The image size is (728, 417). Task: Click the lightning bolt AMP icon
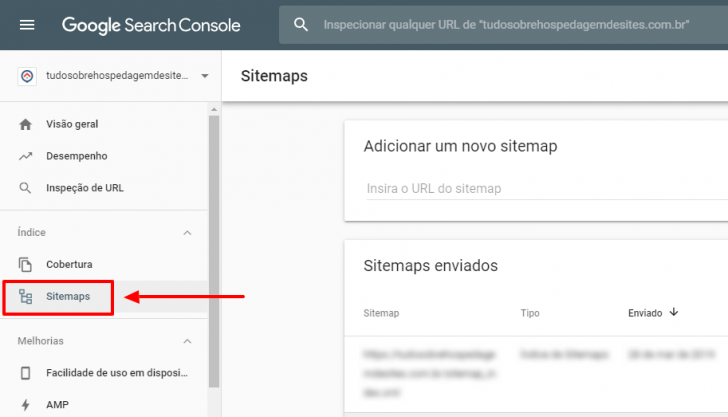pyautogui.click(x=26, y=405)
